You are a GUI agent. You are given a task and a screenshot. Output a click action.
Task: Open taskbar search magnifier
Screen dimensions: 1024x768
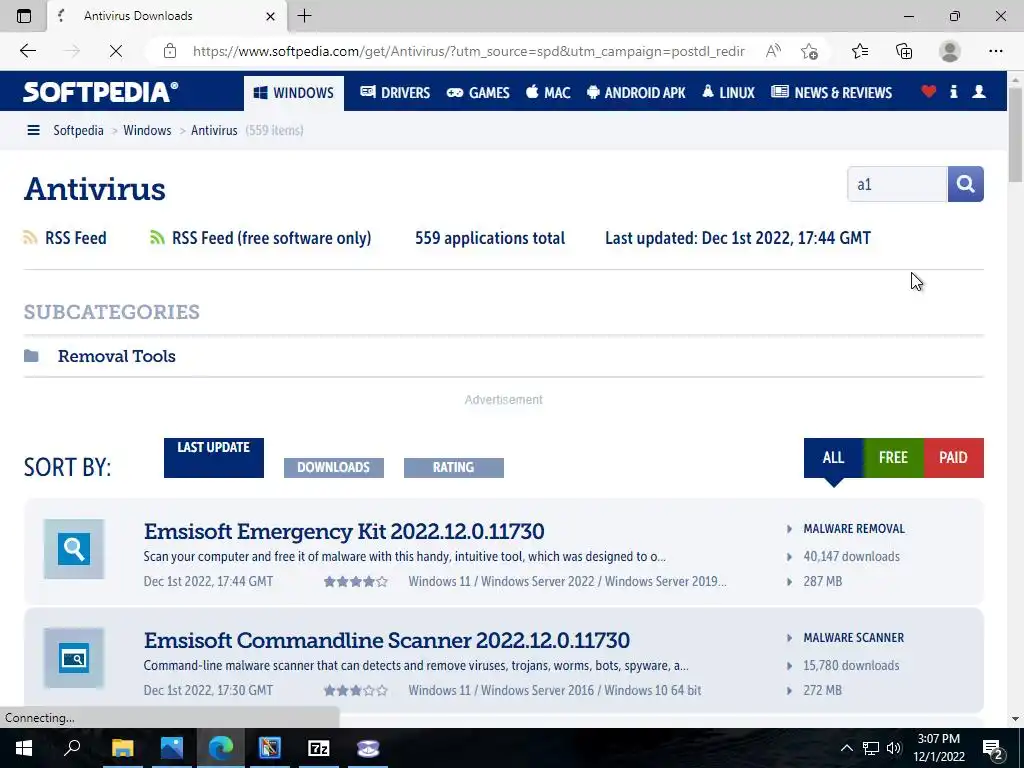click(x=72, y=748)
